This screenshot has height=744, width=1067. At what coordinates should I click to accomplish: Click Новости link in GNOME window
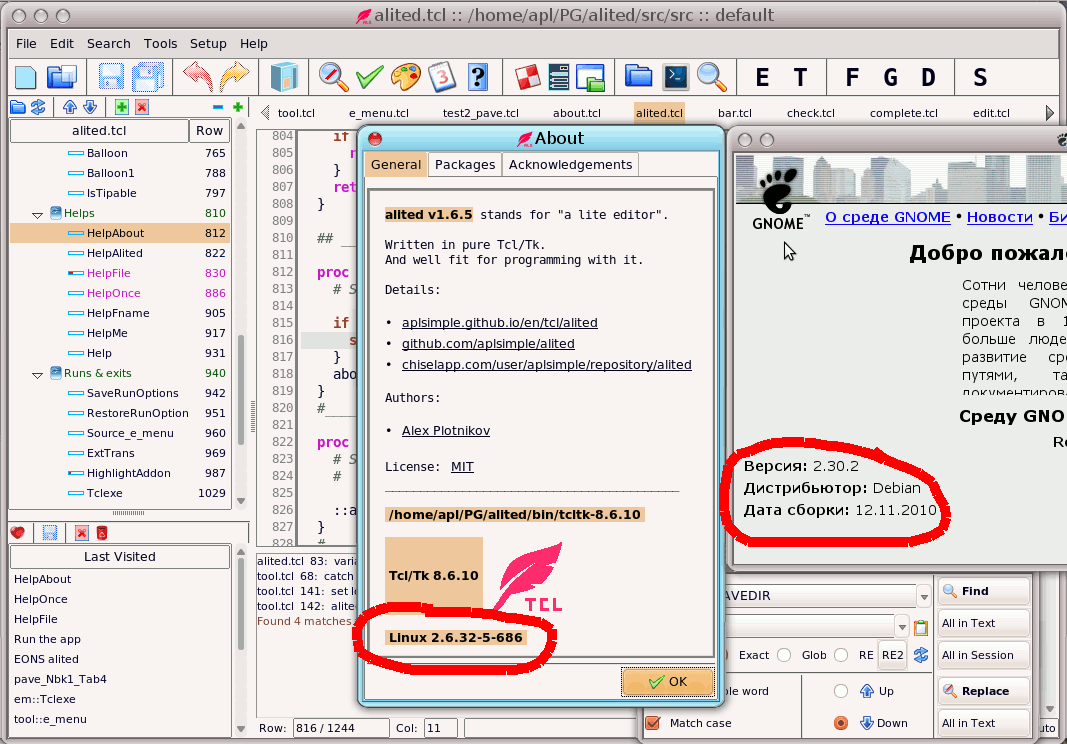tap(1000, 217)
